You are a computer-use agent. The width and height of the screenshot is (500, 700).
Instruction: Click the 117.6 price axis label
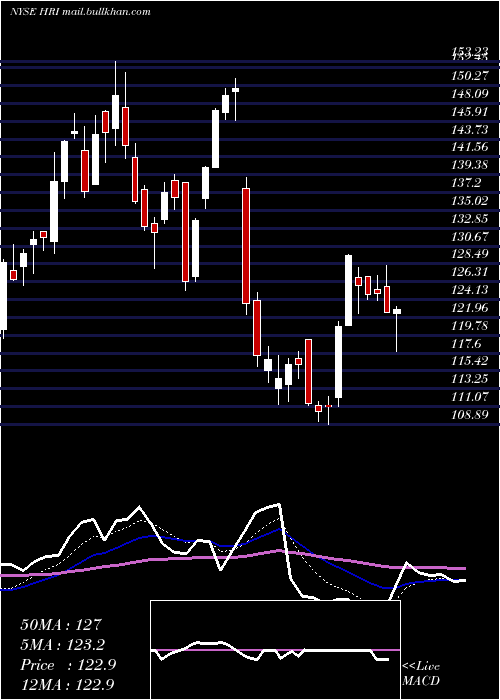tap(467, 343)
